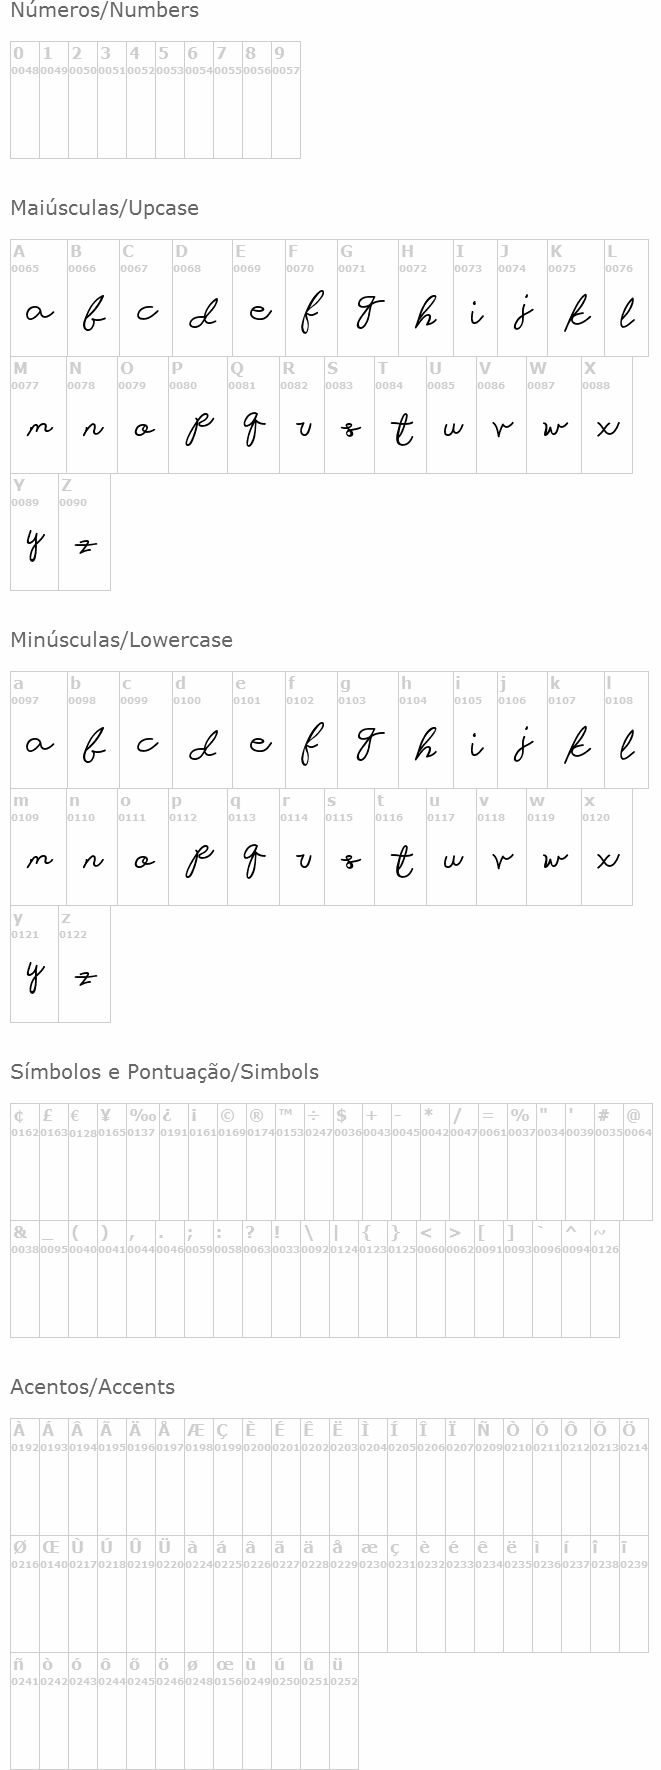Screen dimensions: 661x1770
Task: Click the @ symbol cell, code 0064
Action: pyautogui.click(x=638, y=1162)
